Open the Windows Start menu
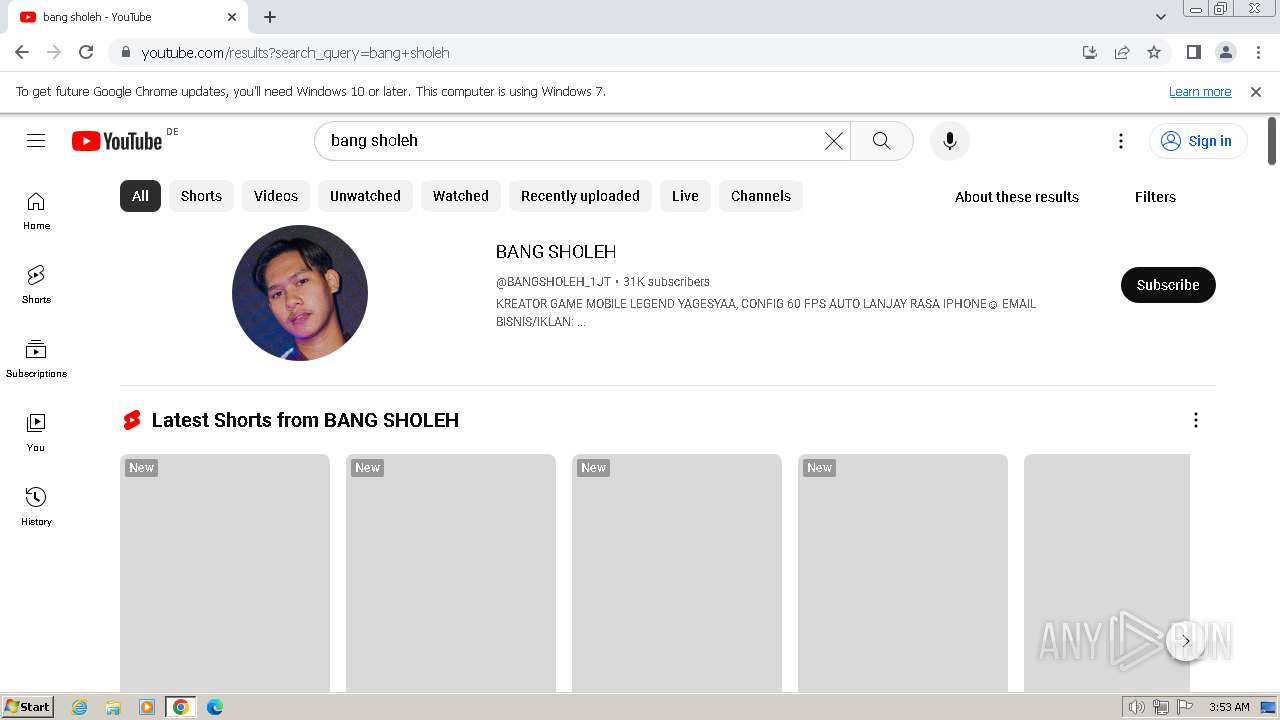 pos(28,707)
